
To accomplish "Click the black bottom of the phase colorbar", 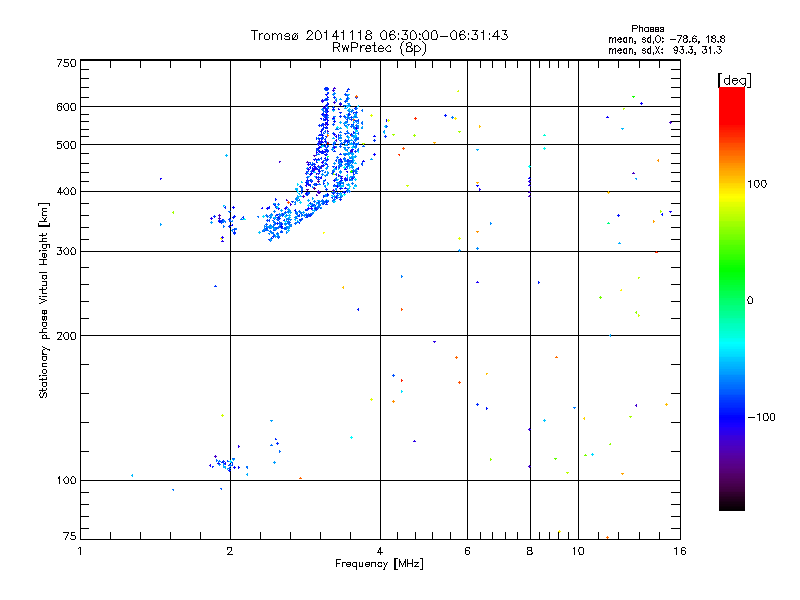I will 732,503.
